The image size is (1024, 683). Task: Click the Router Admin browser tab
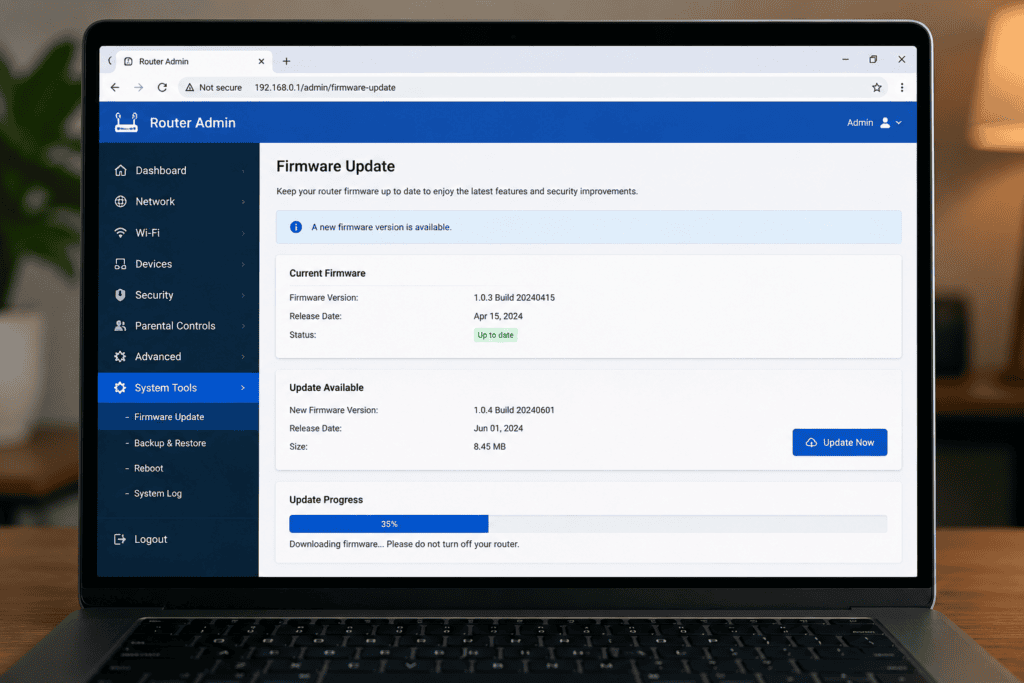pyautogui.click(x=194, y=61)
